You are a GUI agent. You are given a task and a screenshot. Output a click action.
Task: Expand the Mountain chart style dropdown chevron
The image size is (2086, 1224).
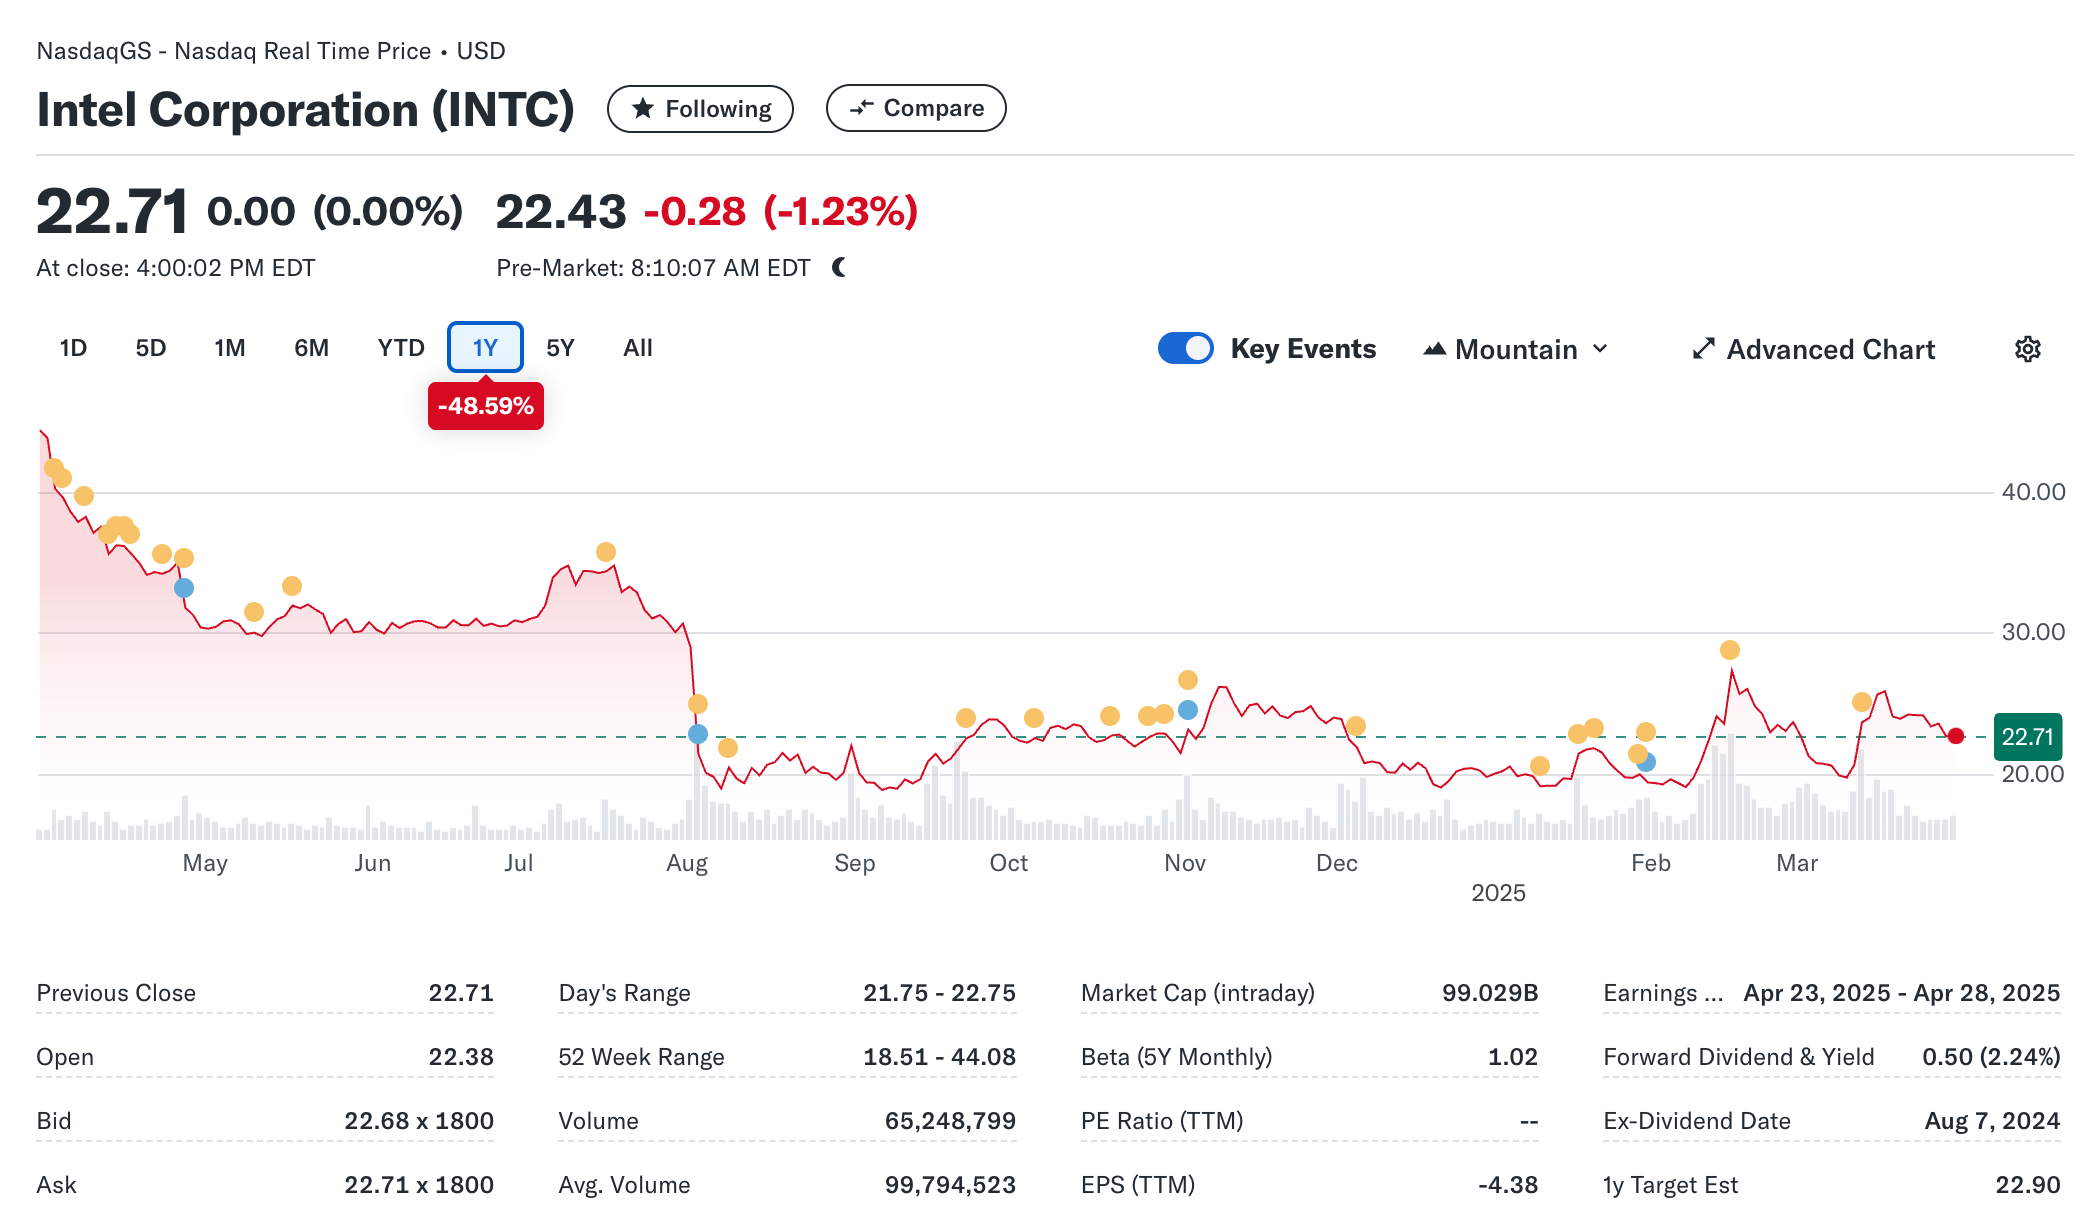tap(1600, 349)
